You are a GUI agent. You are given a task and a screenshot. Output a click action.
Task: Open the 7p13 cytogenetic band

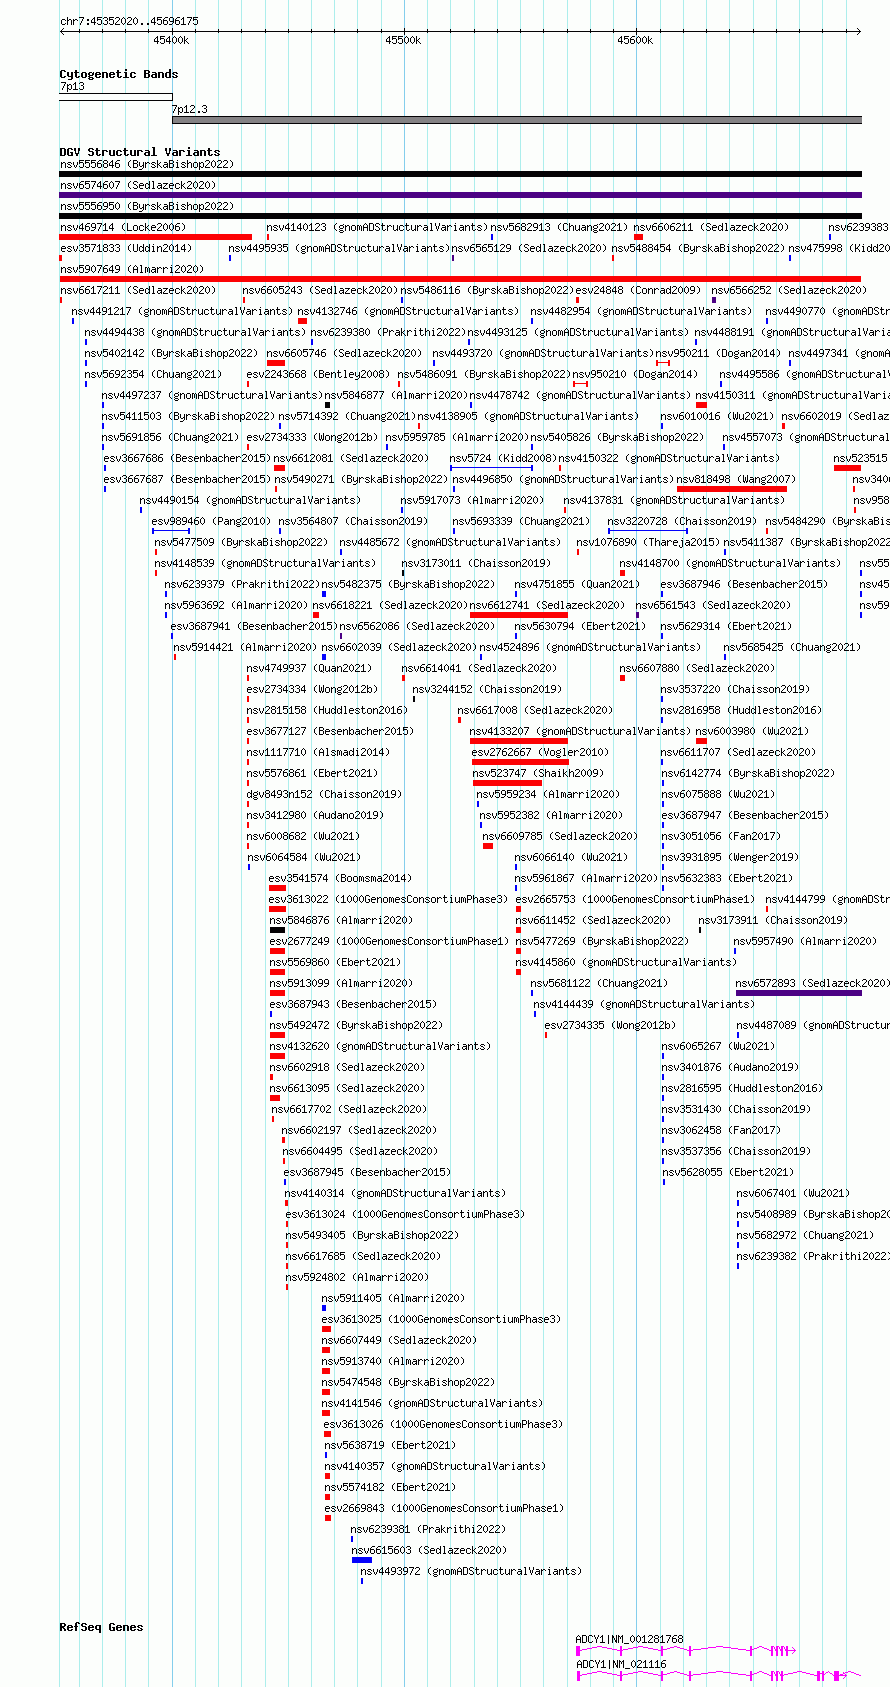point(115,97)
